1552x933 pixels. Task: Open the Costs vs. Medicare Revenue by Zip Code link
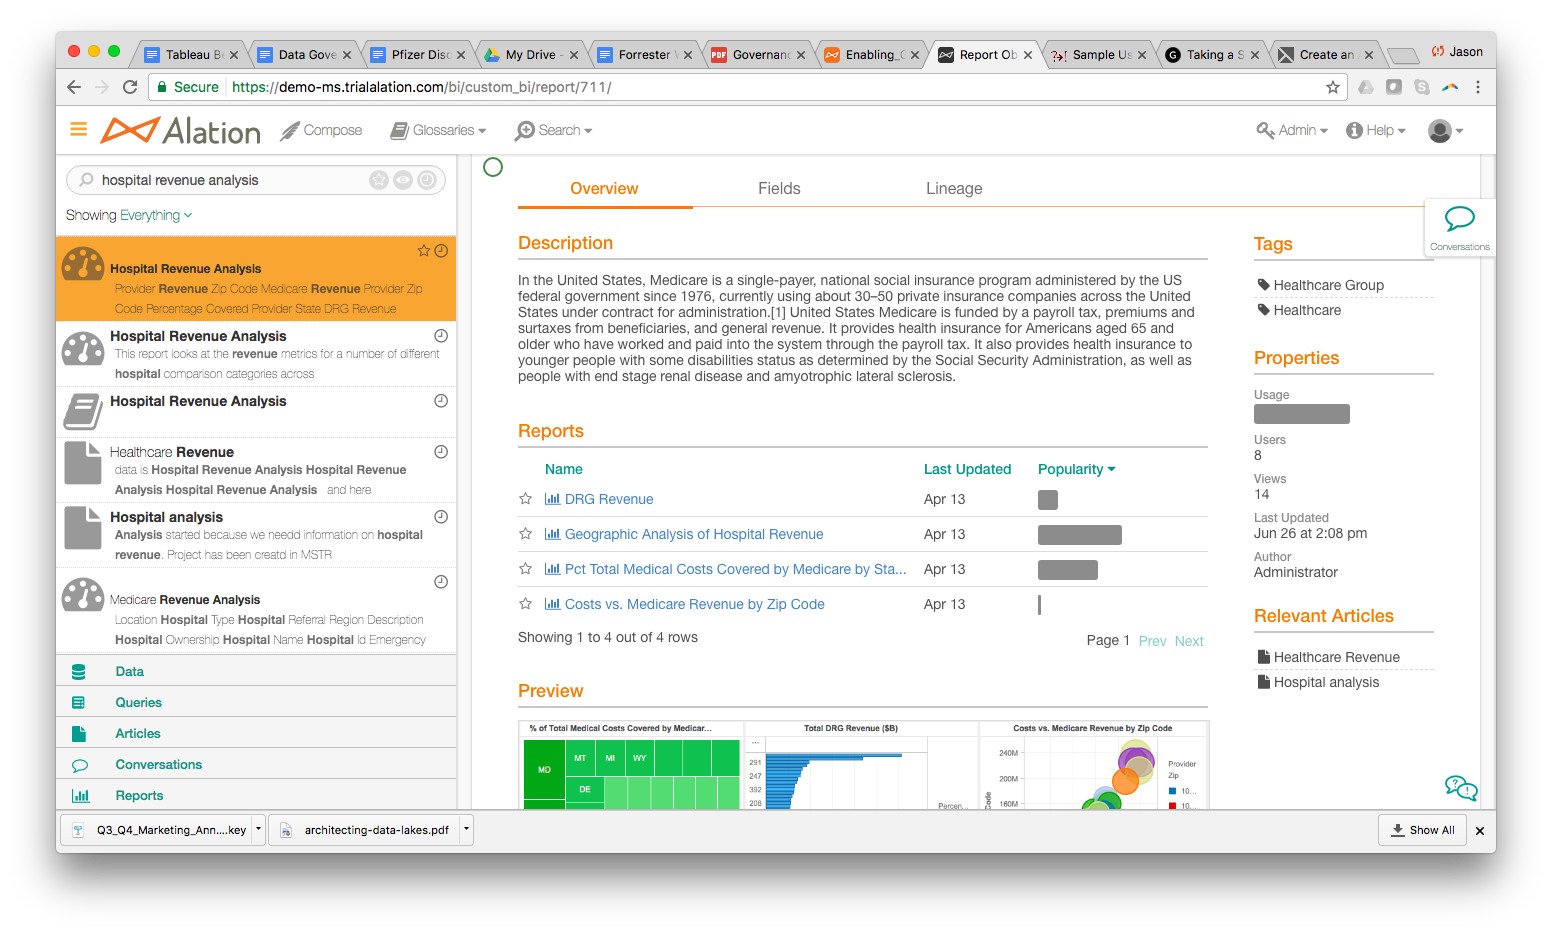[695, 604]
